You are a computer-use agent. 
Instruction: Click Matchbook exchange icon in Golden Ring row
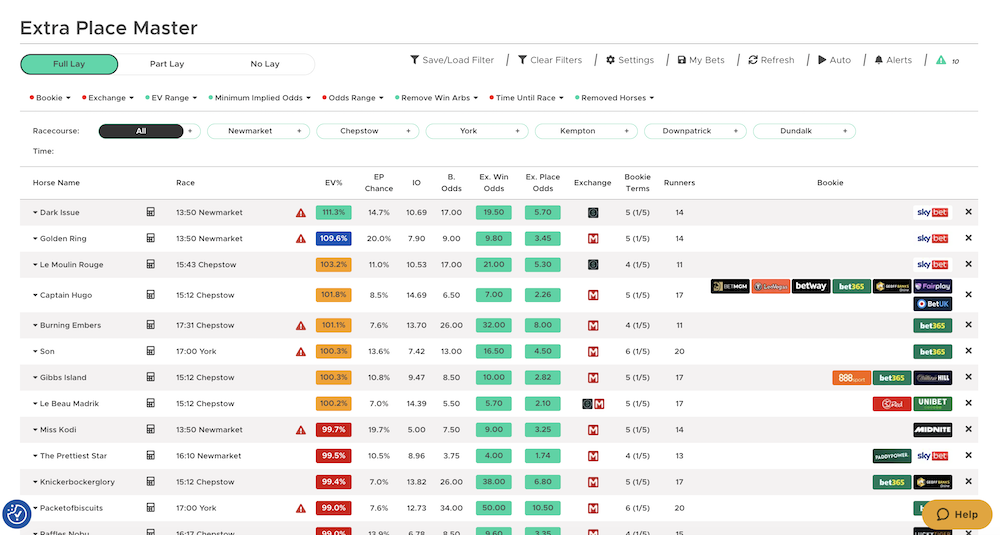pos(593,239)
